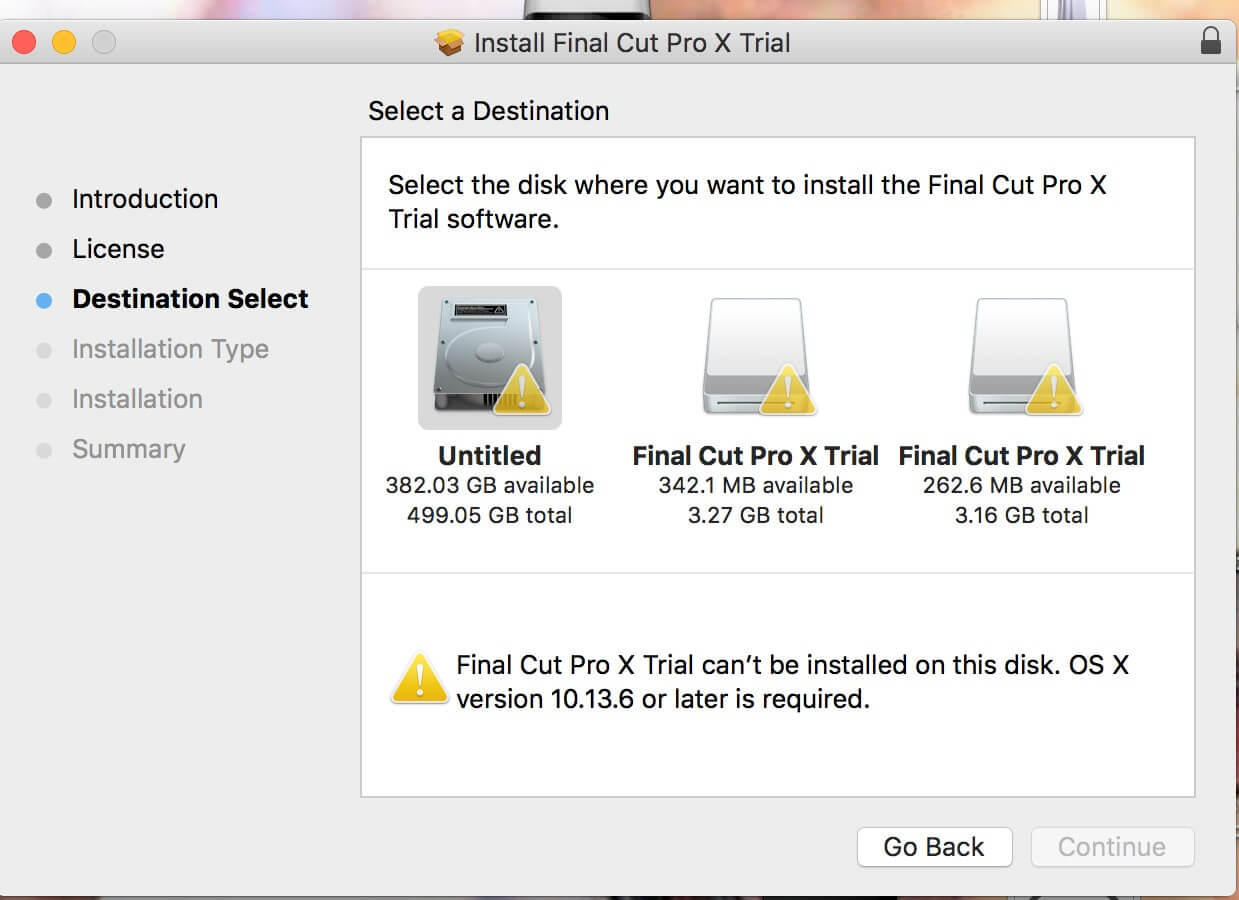Minimize the installer with the yellow button
The width and height of the screenshot is (1239, 900).
click(64, 43)
